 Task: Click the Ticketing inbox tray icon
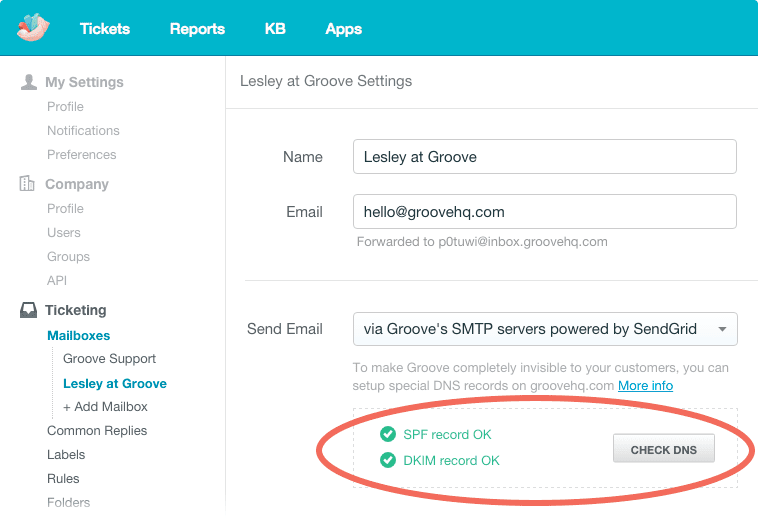coord(28,310)
